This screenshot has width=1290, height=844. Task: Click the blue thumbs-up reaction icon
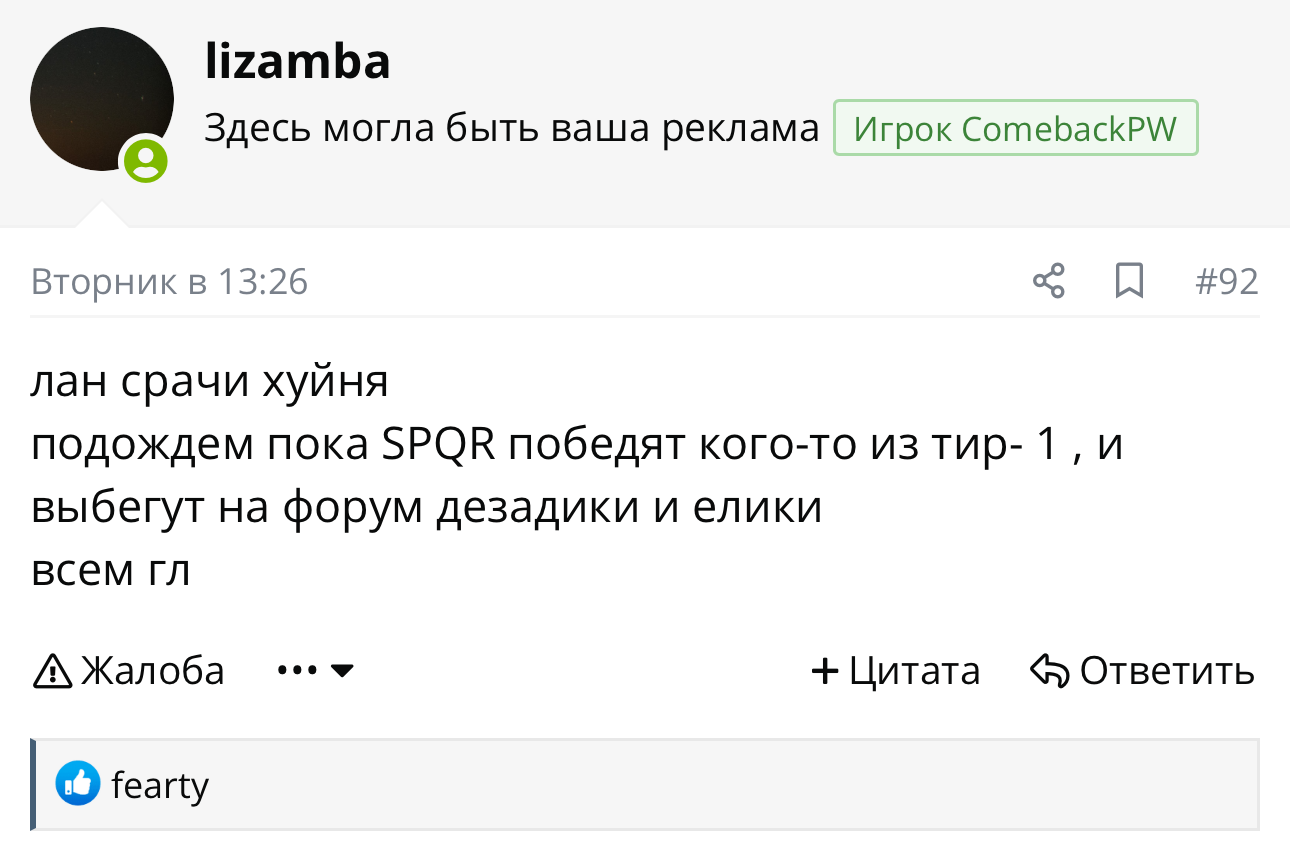coord(78,784)
